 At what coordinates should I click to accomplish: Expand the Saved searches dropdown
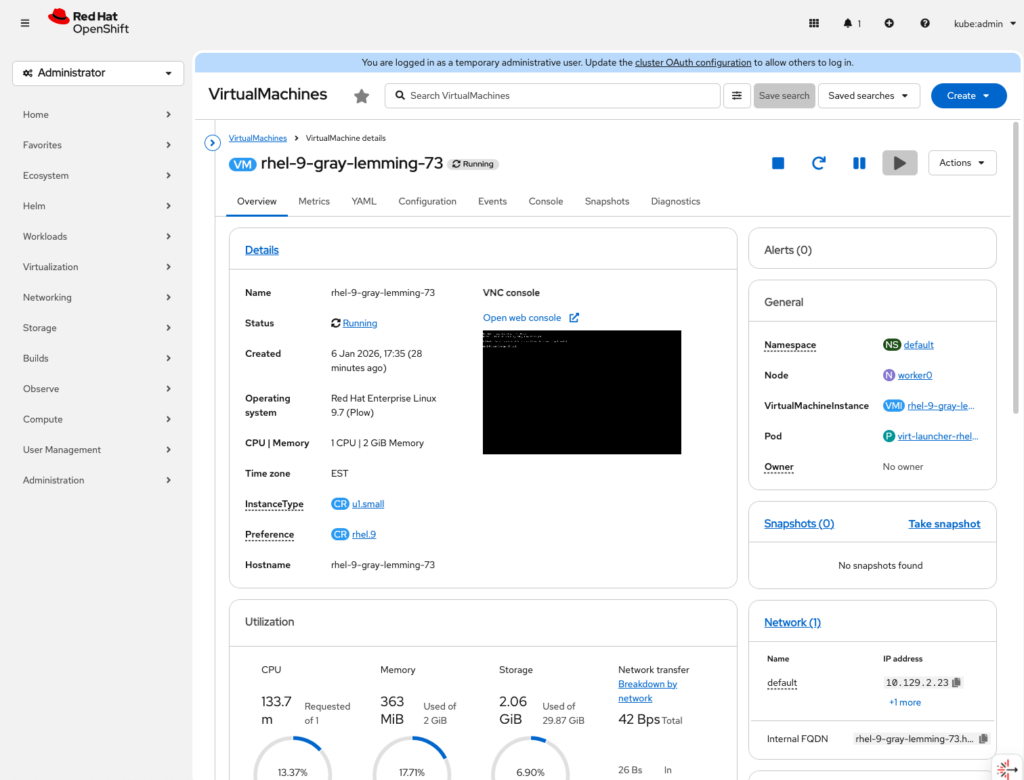tap(868, 96)
